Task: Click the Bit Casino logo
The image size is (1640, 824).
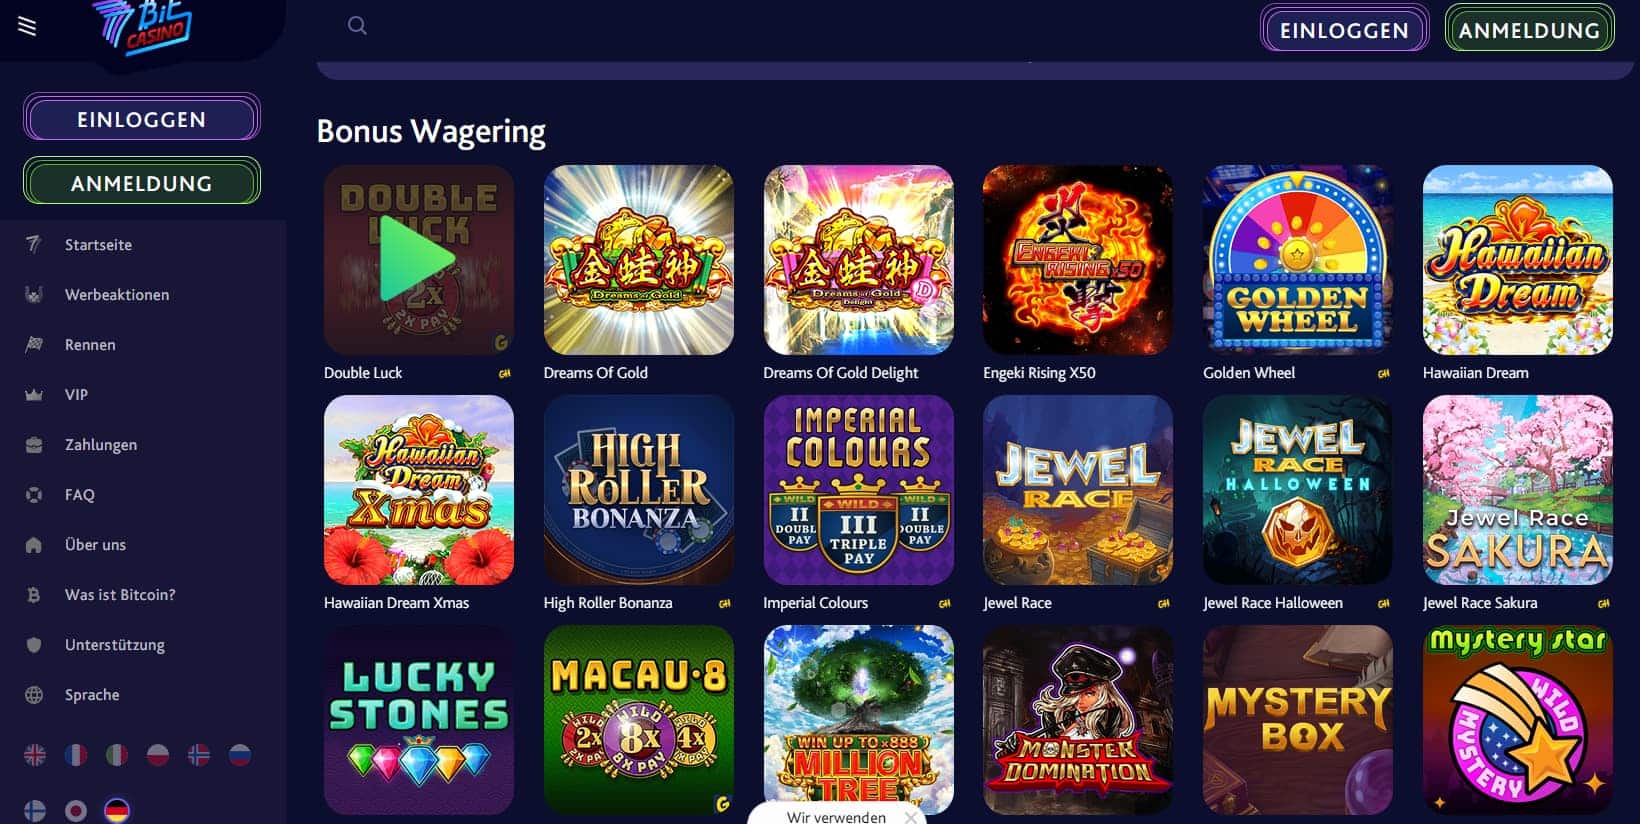Action: pyautogui.click(x=147, y=28)
